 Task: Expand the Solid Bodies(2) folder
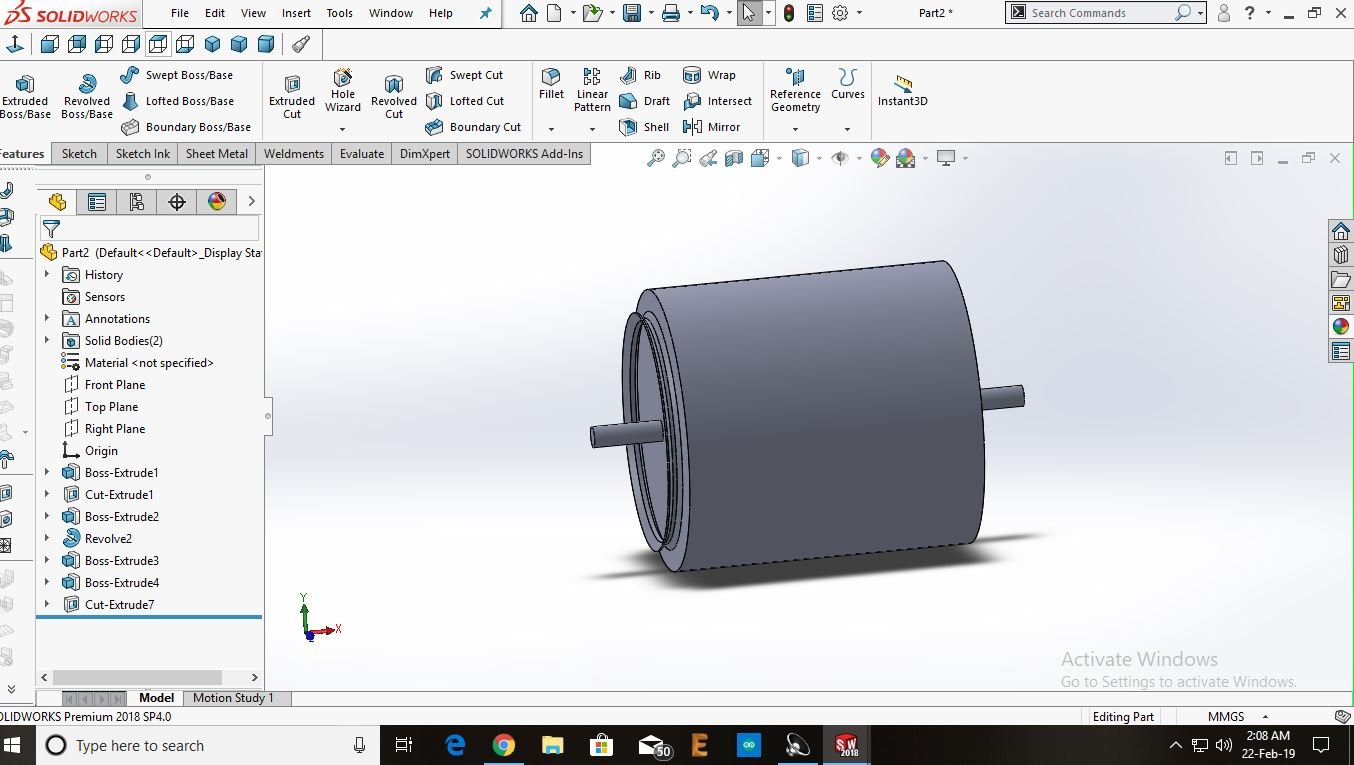click(x=46, y=340)
